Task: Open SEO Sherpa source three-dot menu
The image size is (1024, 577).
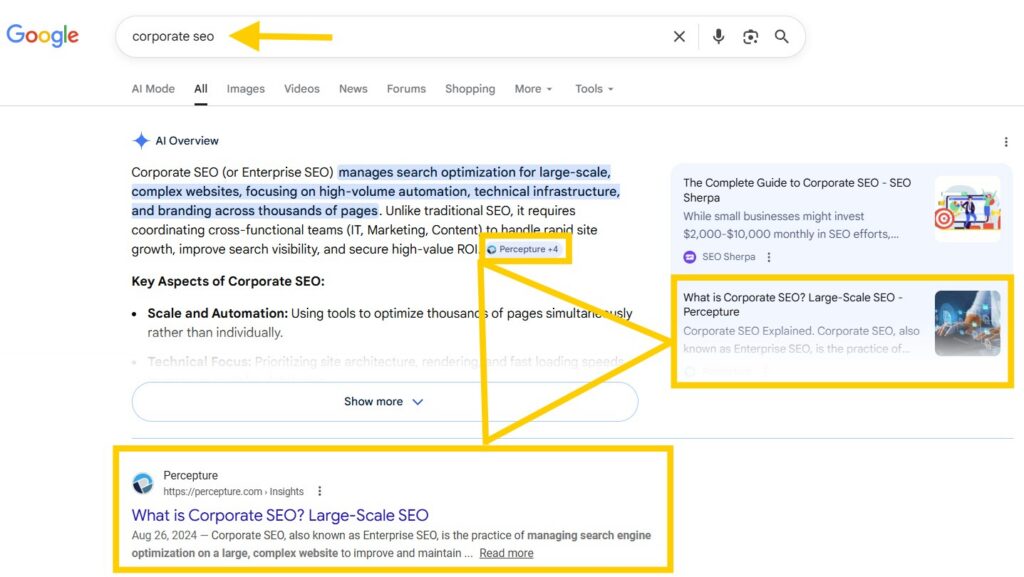Action: point(769,257)
